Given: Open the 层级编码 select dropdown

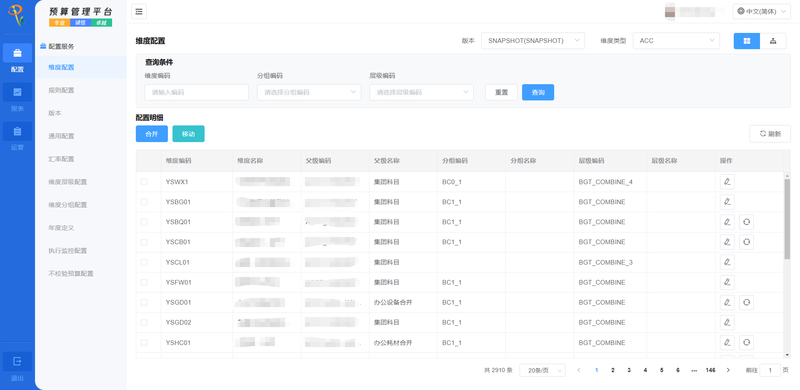Looking at the screenshot, I should point(421,92).
